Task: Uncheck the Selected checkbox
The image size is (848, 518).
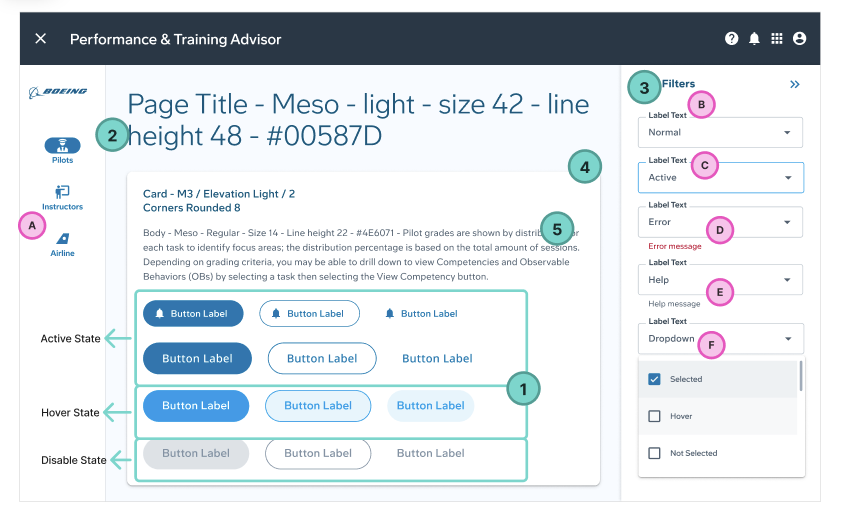Action: click(x=654, y=379)
